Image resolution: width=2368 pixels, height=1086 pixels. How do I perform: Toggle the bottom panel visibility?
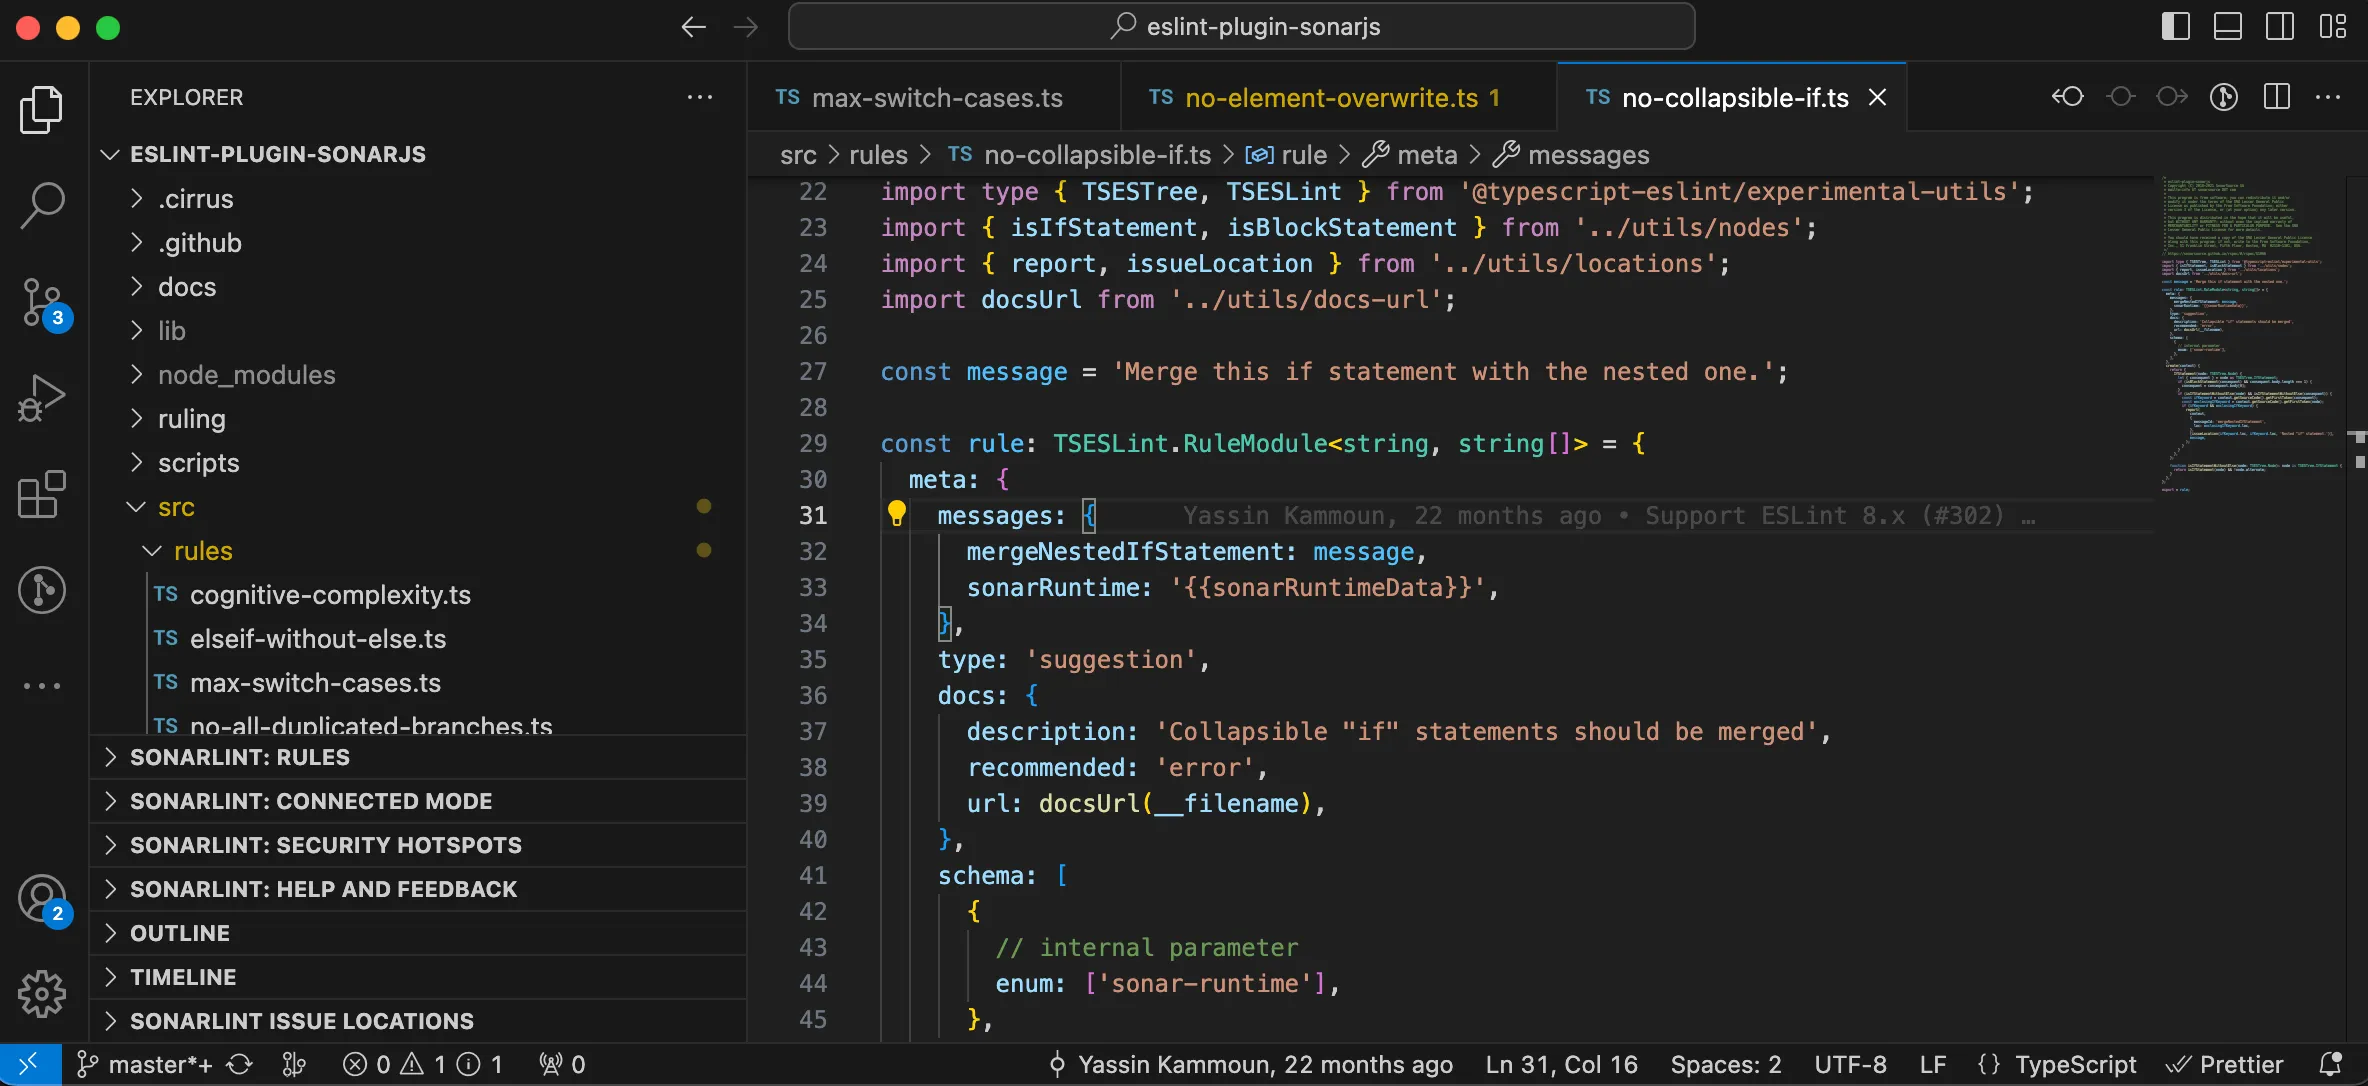pos(2228,27)
